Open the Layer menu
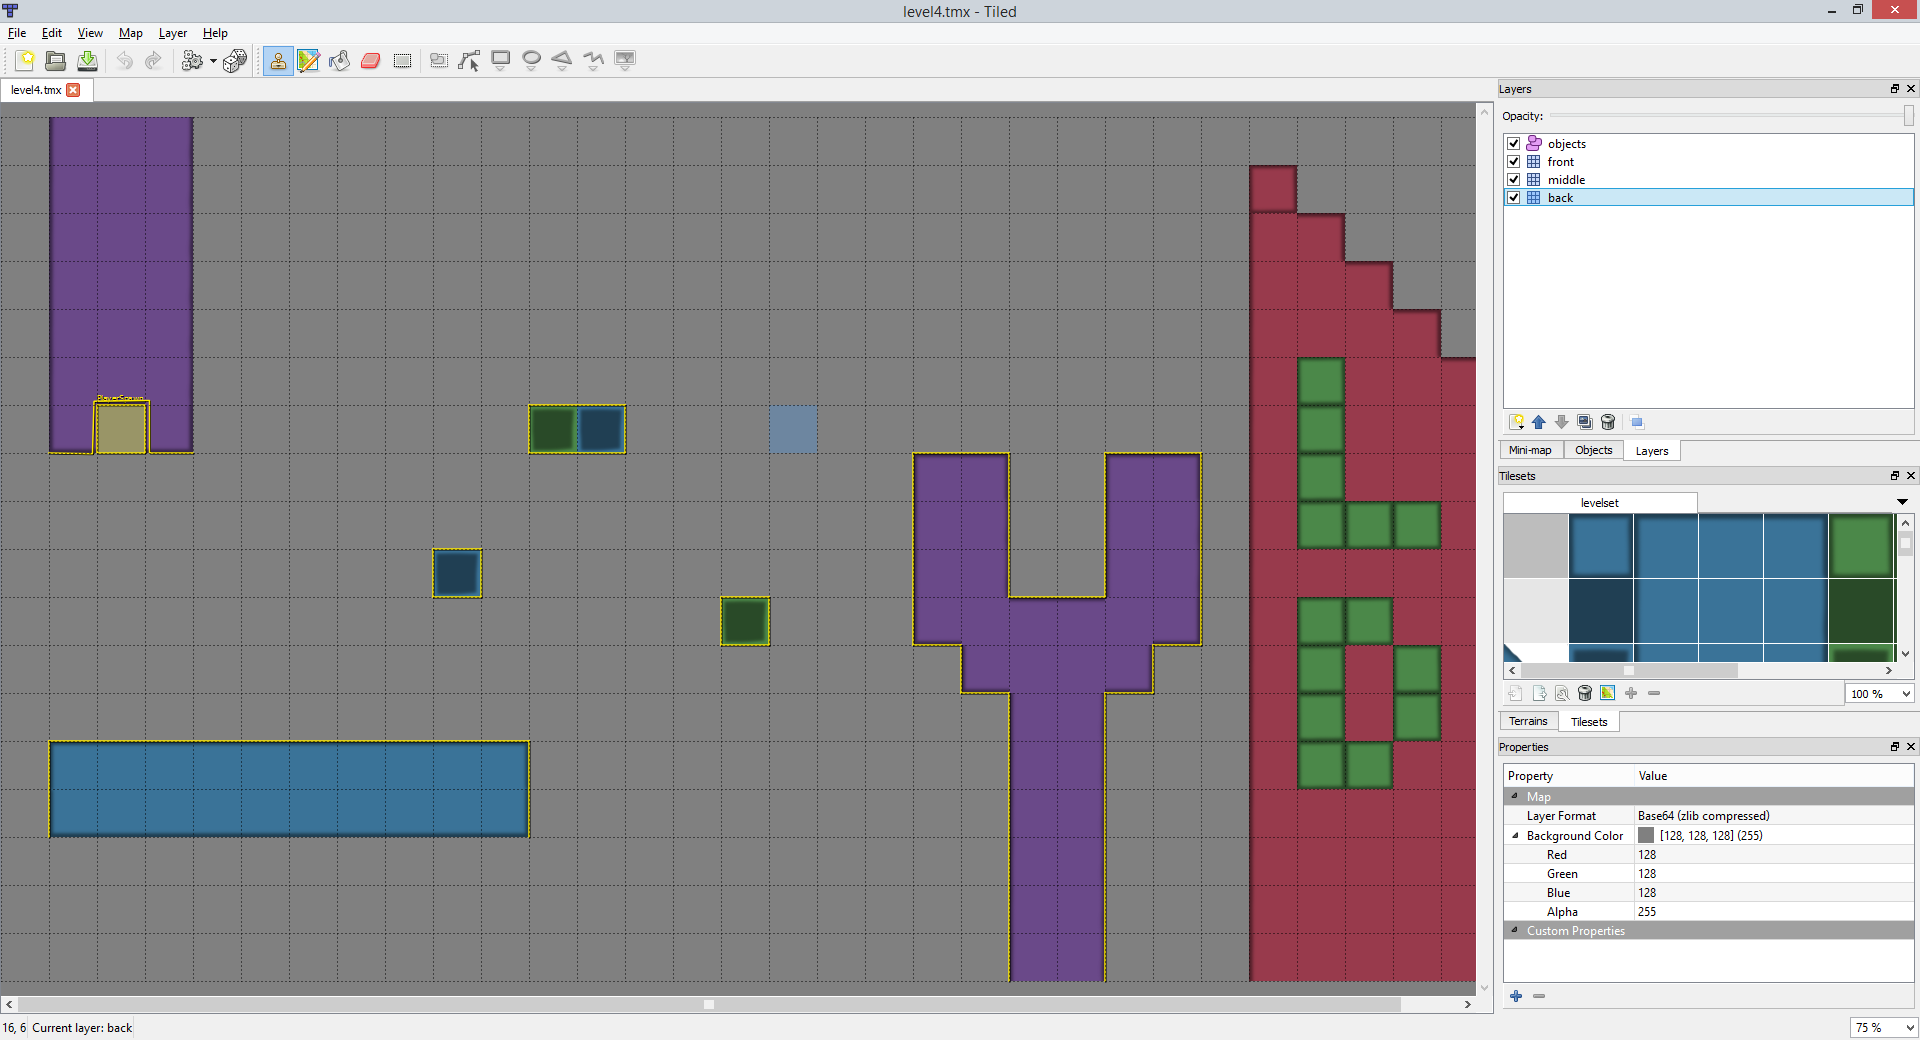The width and height of the screenshot is (1920, 1040). pyautogui.click(x=172, y=33)
